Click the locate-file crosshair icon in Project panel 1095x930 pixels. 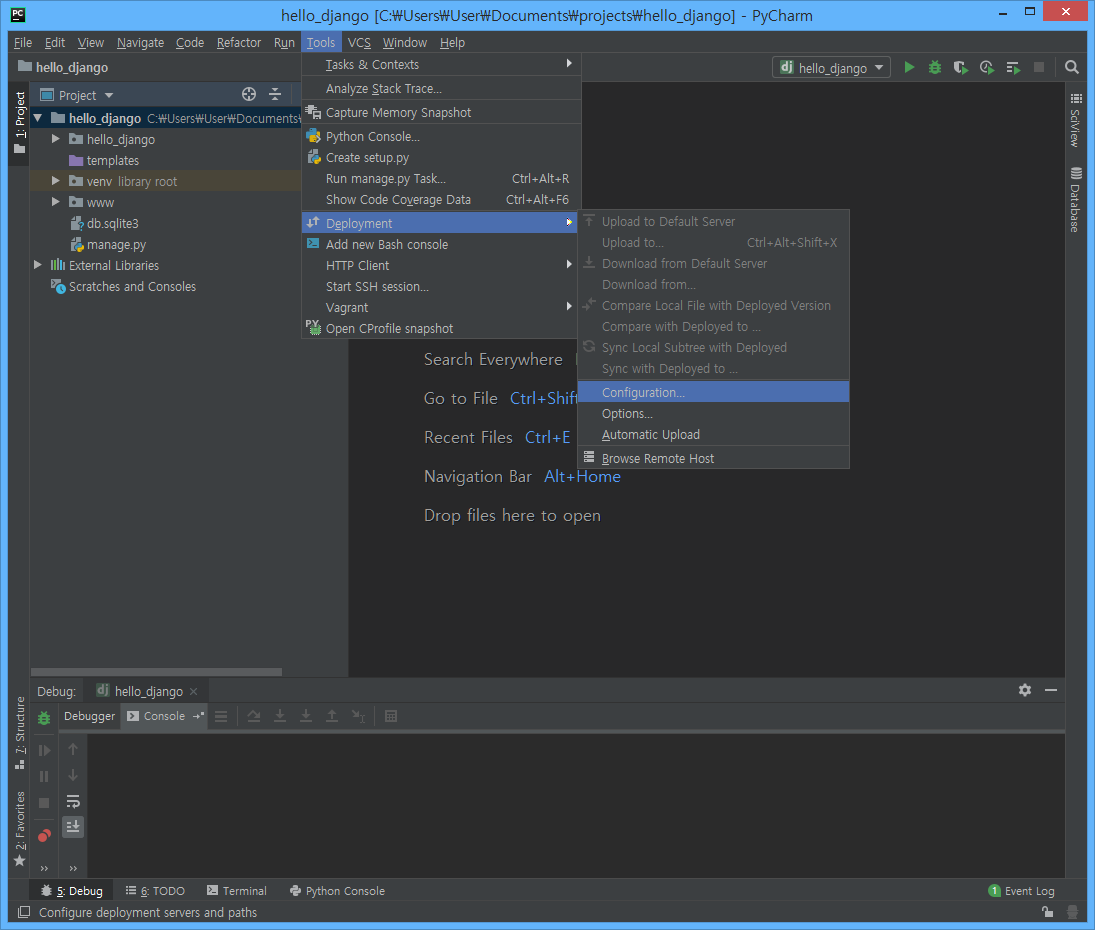click(249, 94)
